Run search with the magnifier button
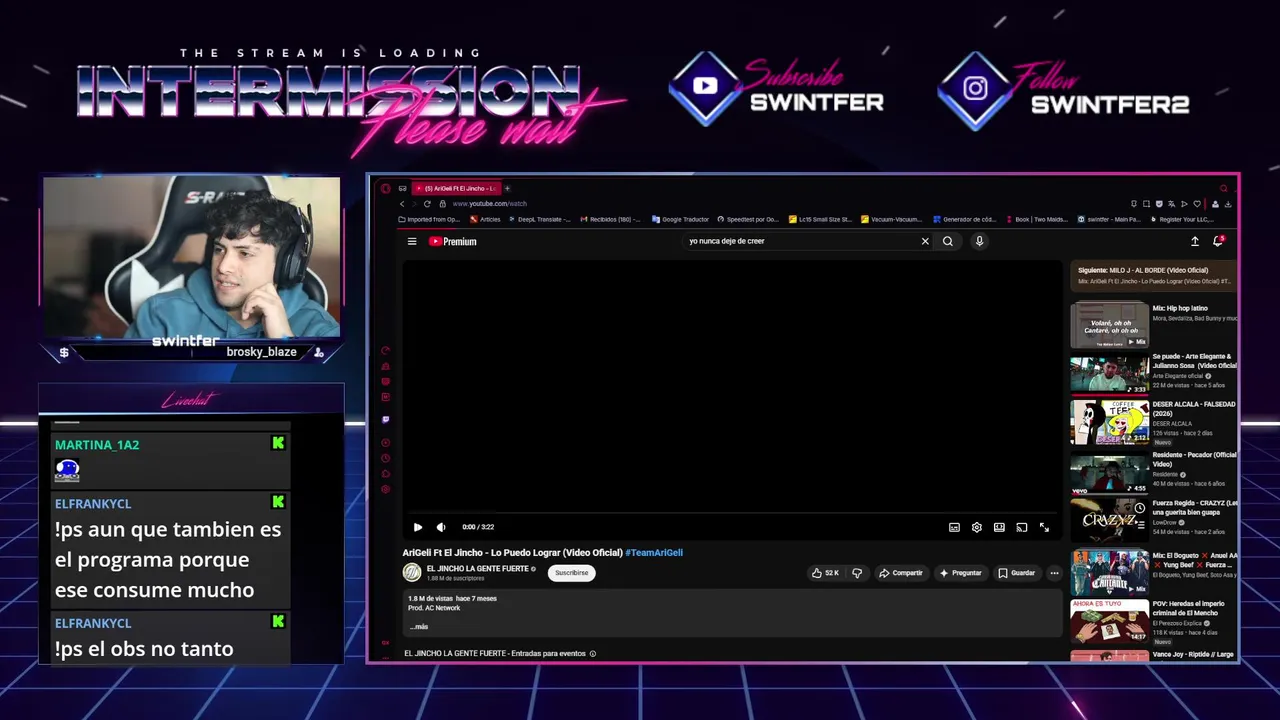This screenshot has width=1280, height=720. [x=948, y=241]
